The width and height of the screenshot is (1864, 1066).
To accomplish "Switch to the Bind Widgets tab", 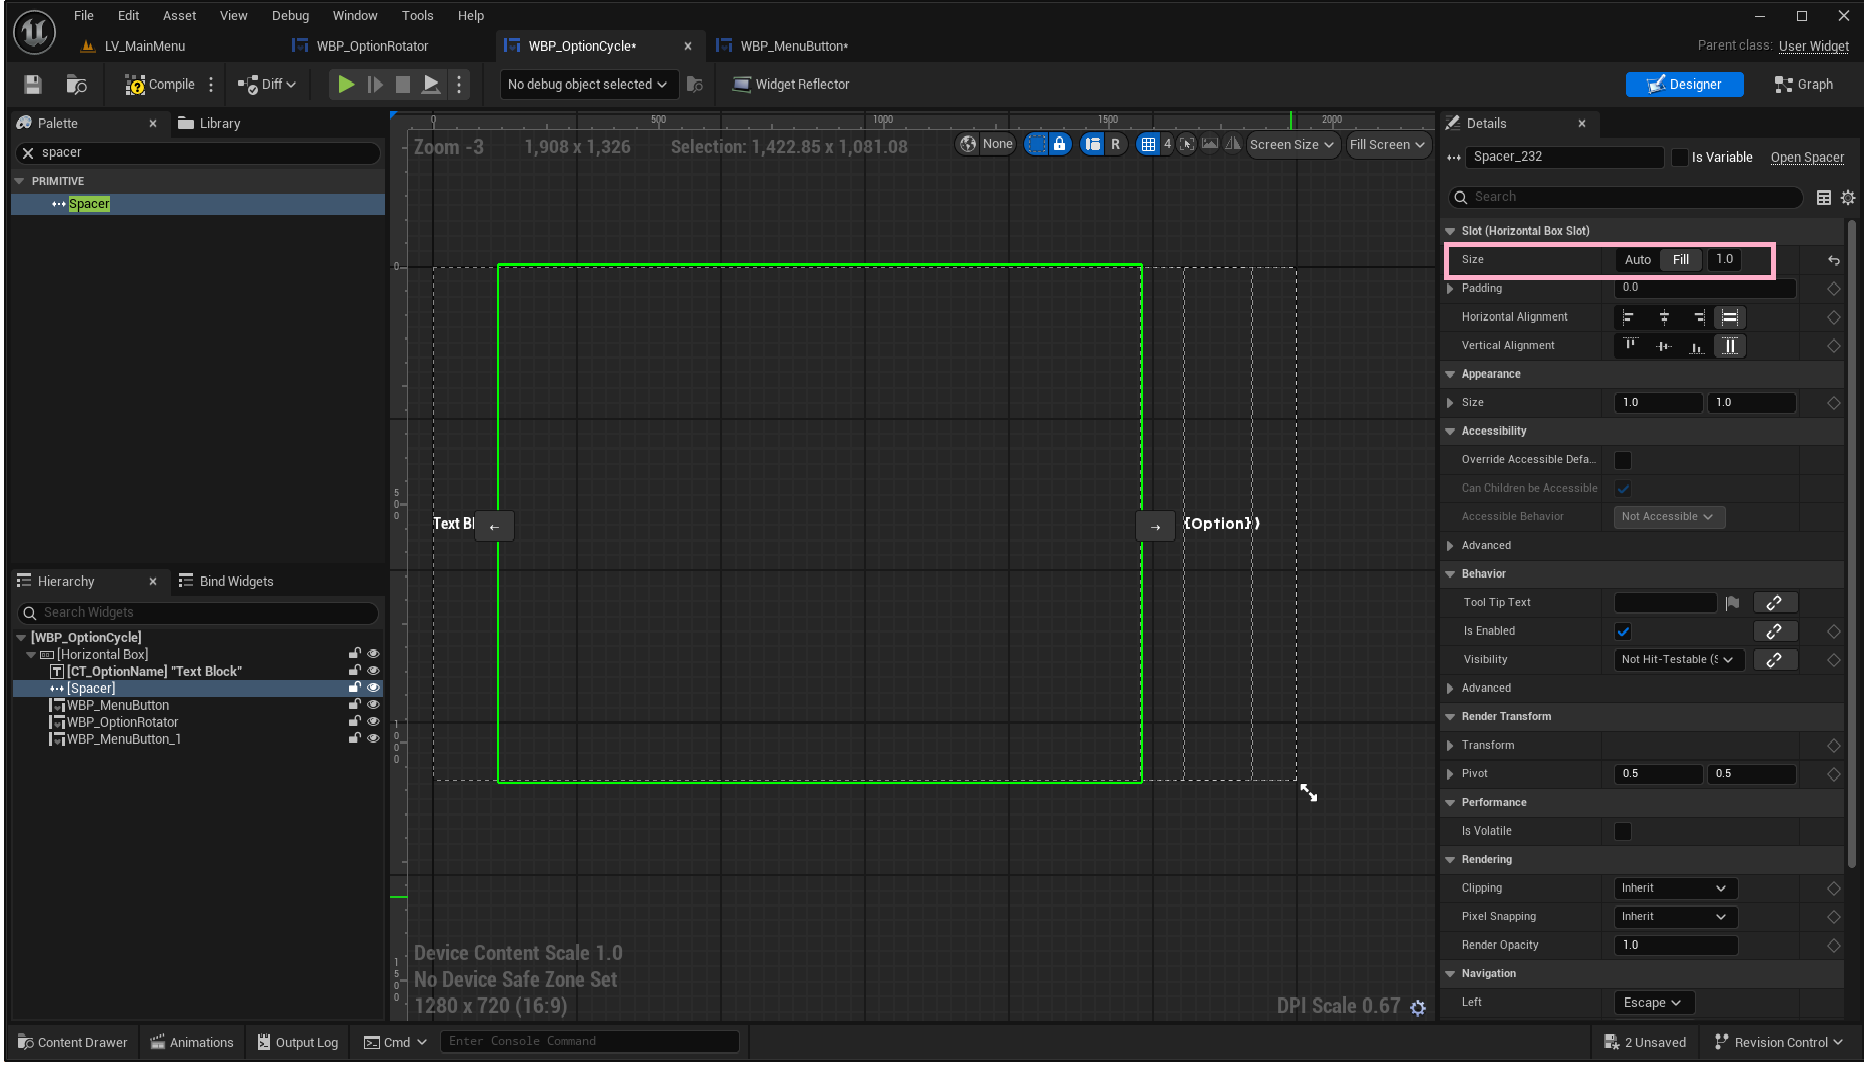I will pyautogui.click(x=226, y=582).
